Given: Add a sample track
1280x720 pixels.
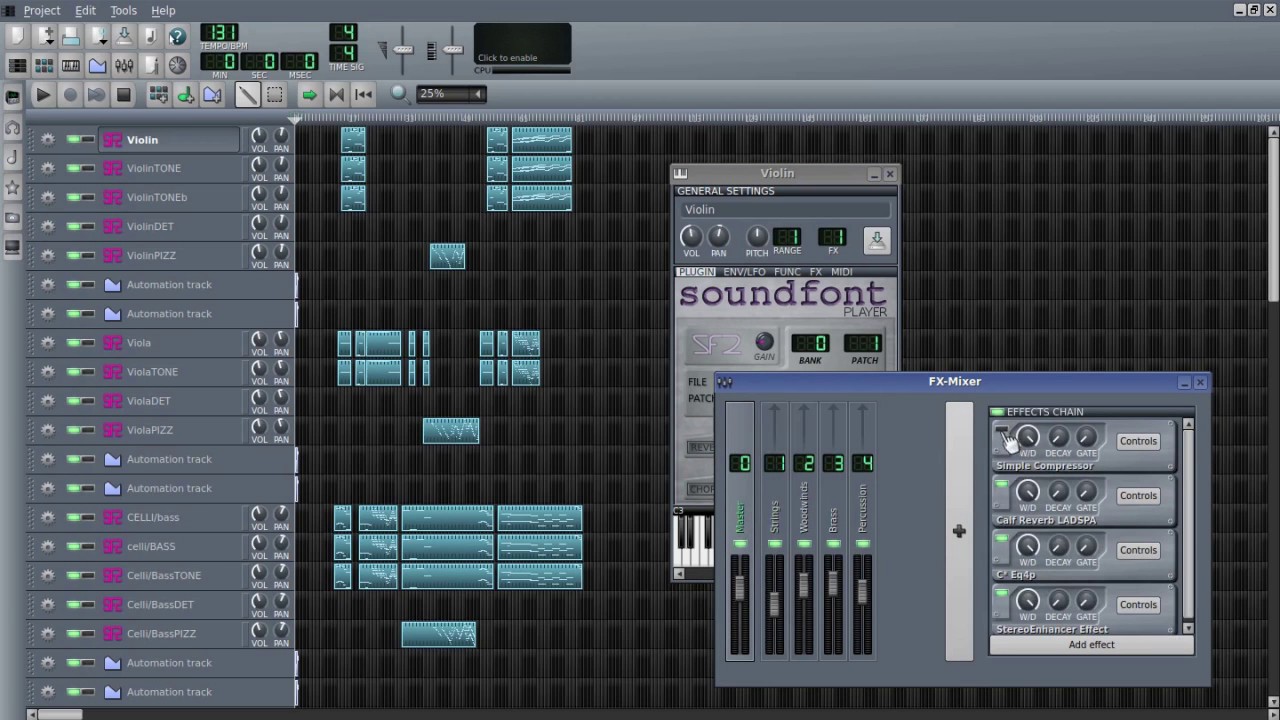Looking at the screenshot, I should coord(185,95).
